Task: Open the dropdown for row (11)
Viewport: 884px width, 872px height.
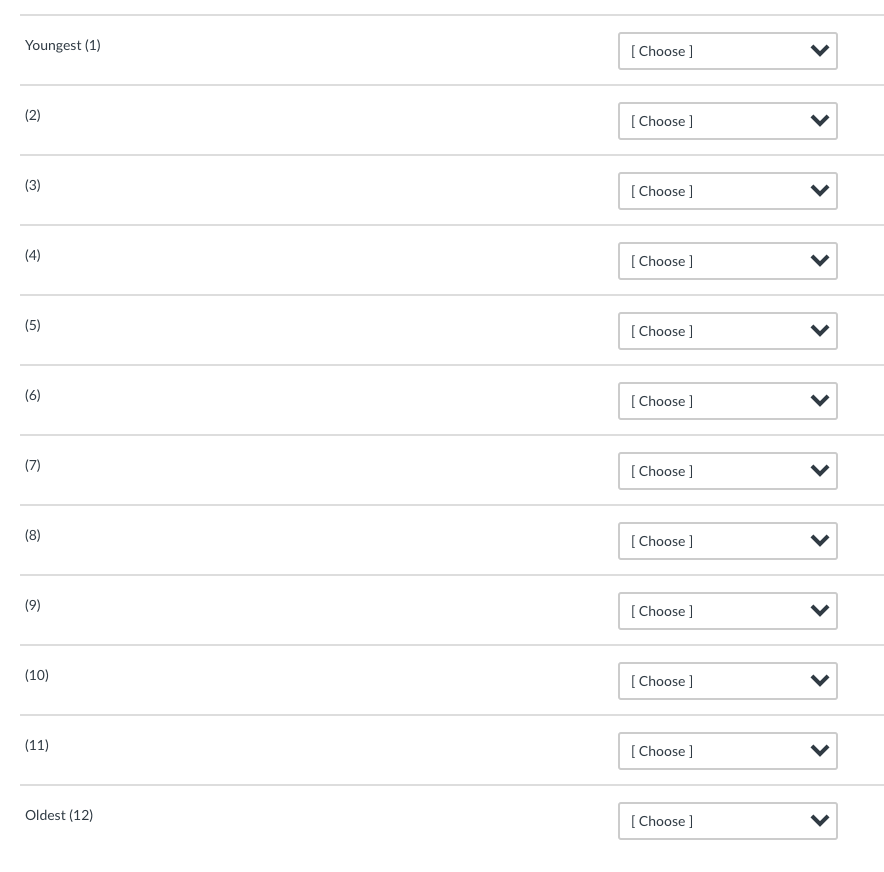Action: coord(727,751)
